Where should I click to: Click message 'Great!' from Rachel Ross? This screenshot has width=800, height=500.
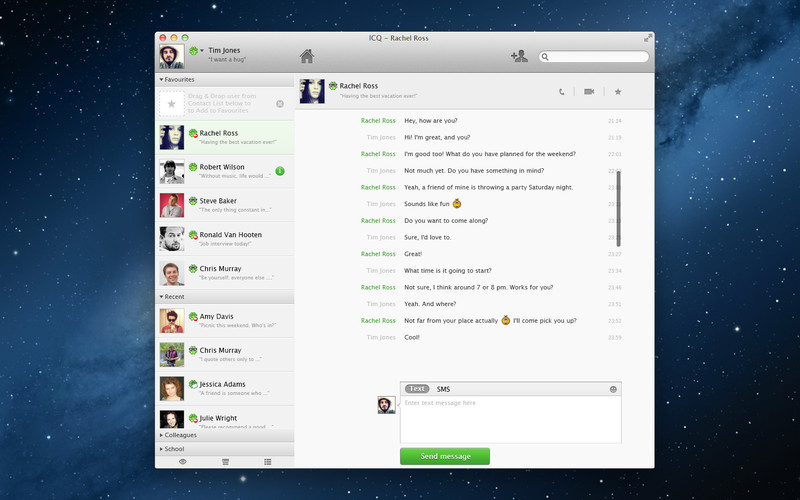coord(413,254)
